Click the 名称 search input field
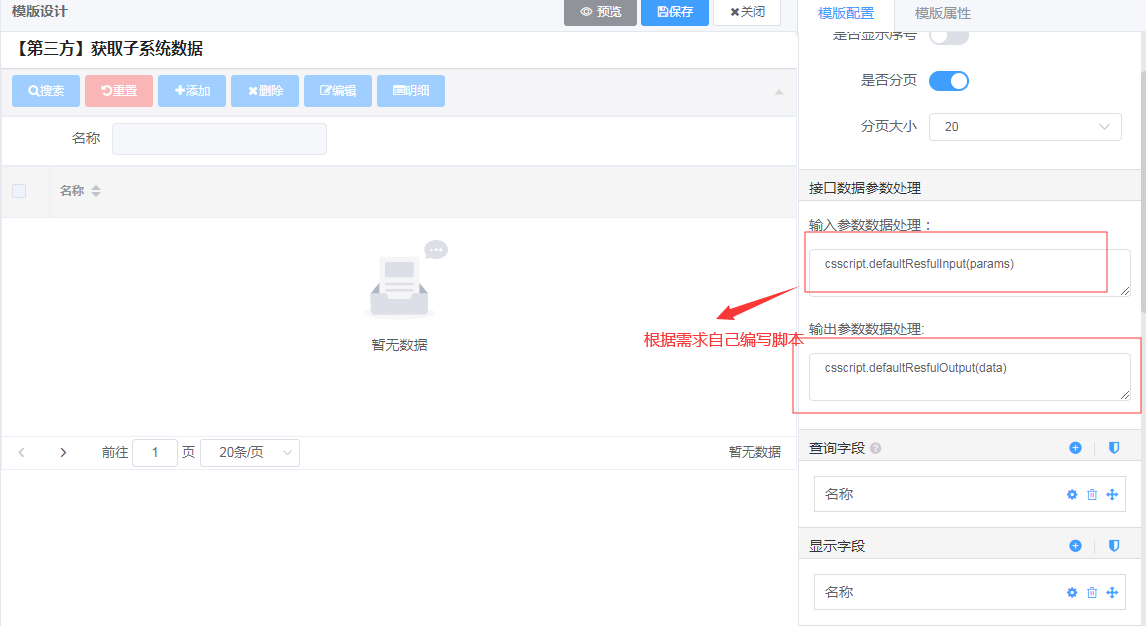 click(x=219, y=139)
